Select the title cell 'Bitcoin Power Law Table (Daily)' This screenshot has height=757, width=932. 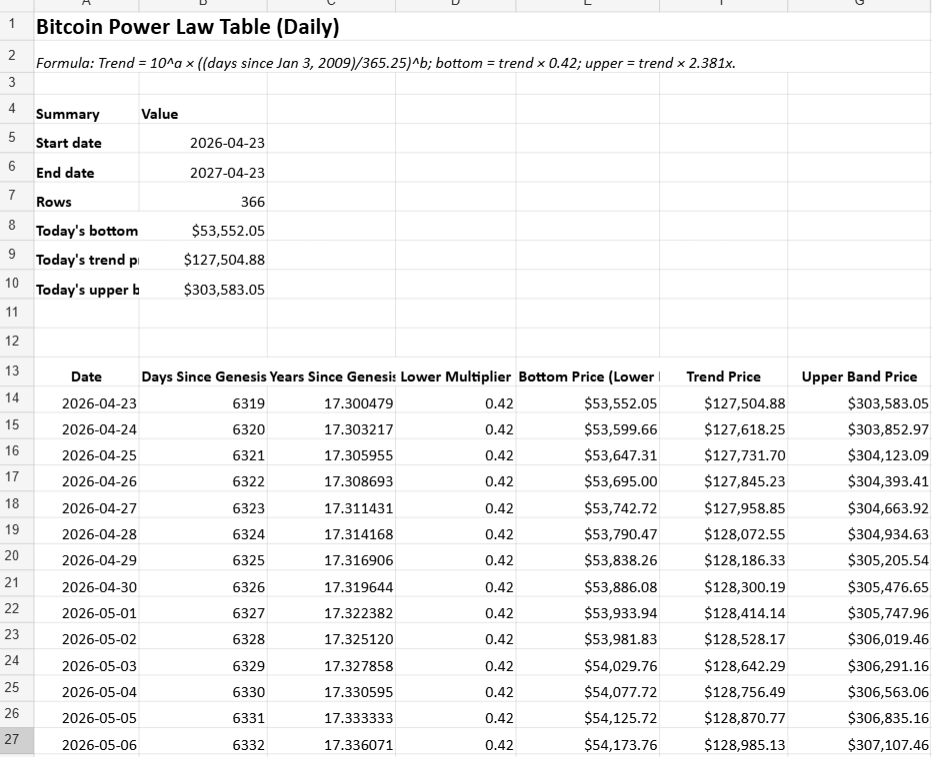(x=188, y=27)
